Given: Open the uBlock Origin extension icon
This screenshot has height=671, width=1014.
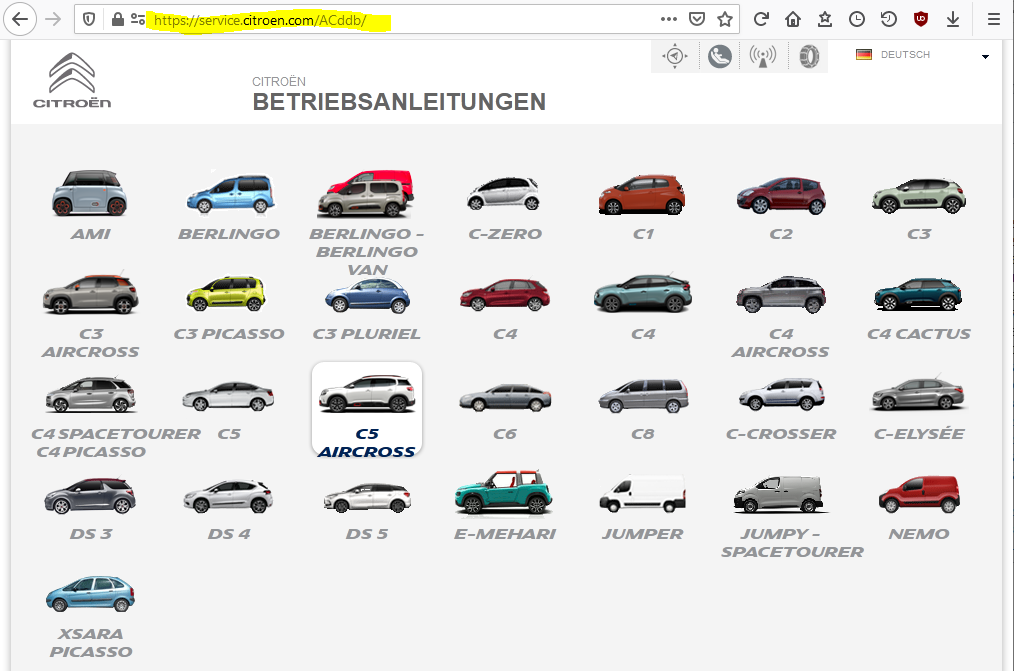Looking at the screenshot, I should click(x=921, y=19).
